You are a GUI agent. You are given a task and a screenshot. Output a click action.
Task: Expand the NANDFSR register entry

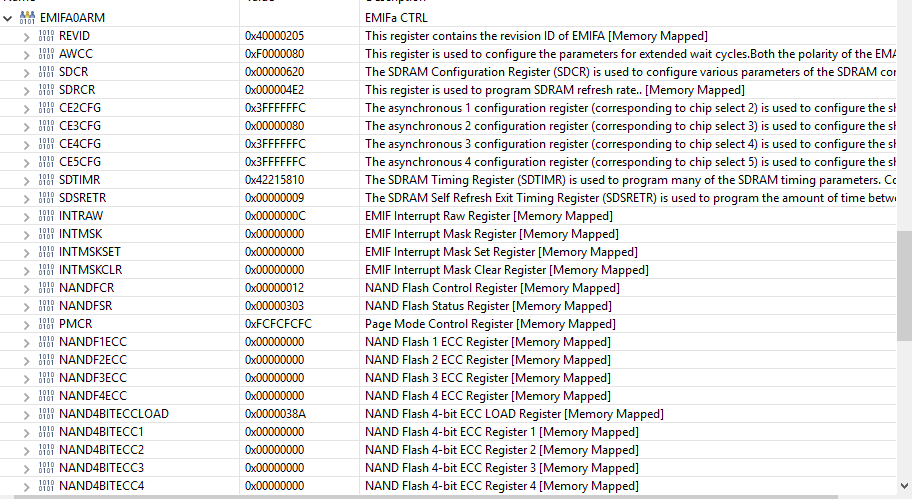pyautogui.click(x=26, y=307)
